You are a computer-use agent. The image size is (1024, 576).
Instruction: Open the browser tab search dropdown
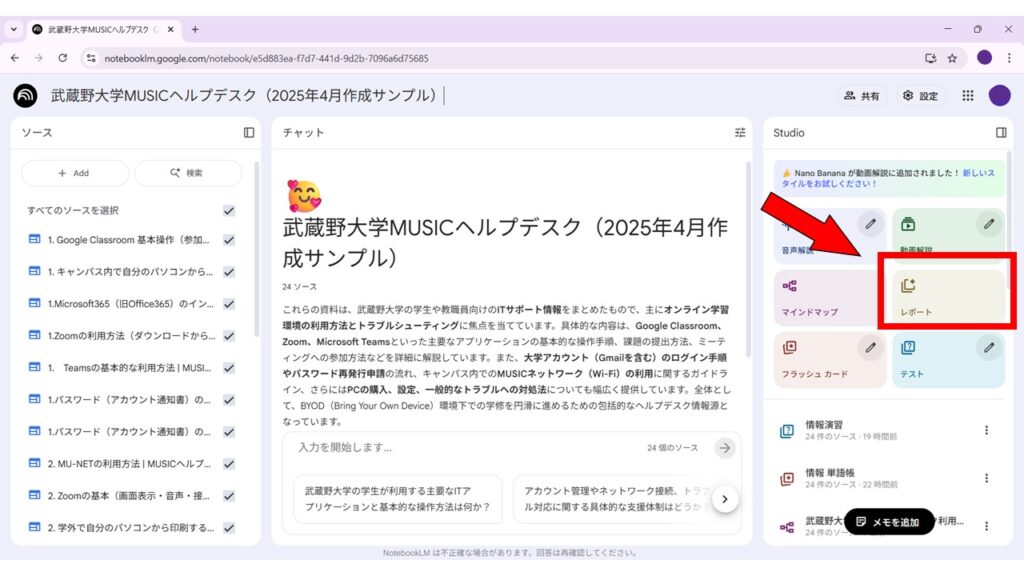(x=14, y=29)
